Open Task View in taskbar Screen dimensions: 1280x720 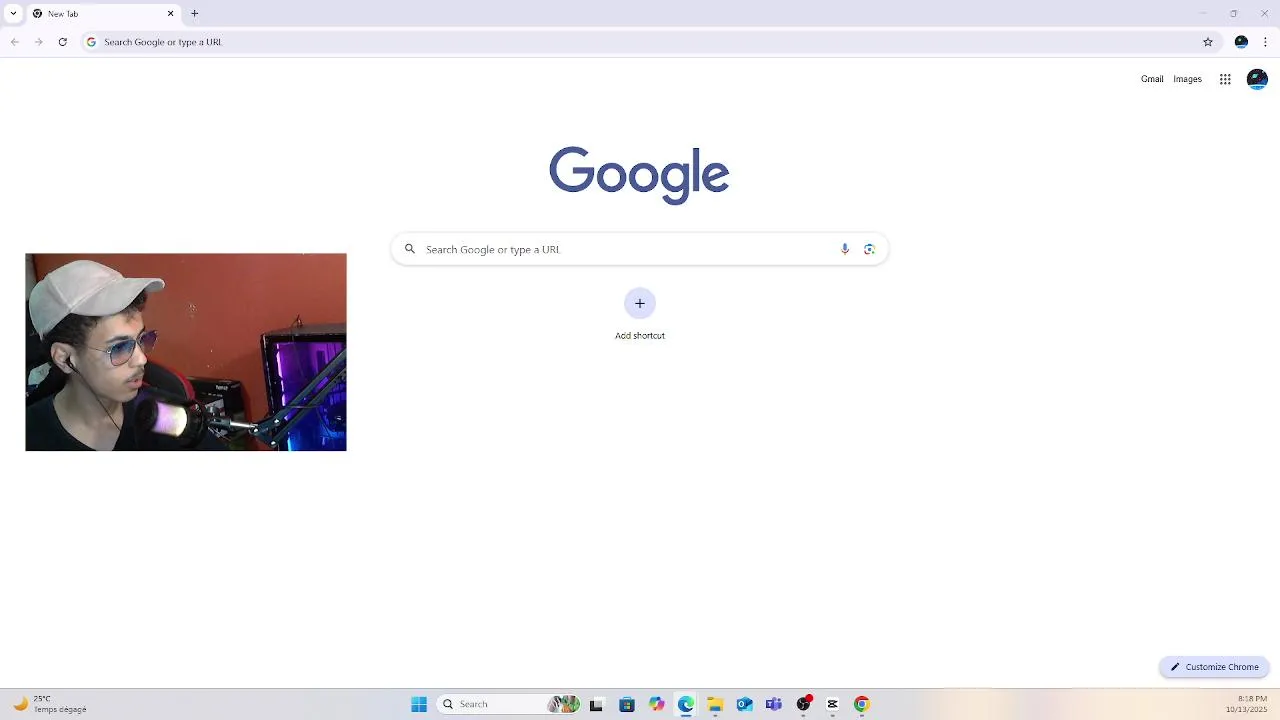coord(597,704)
